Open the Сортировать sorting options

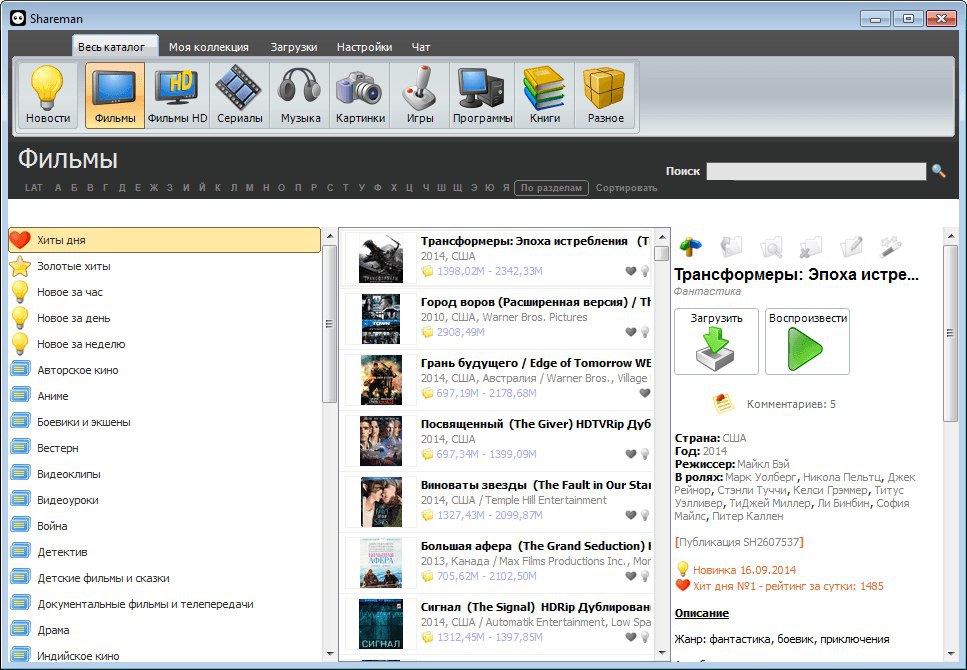point(626,188)
